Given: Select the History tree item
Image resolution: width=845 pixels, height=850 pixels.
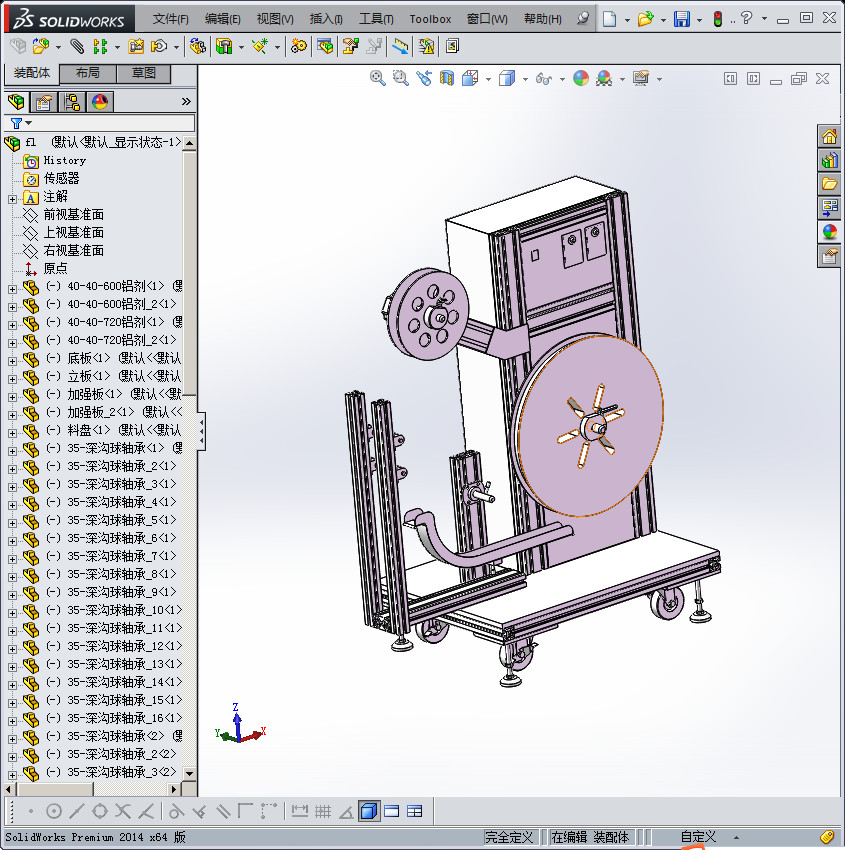Looking at the screenshot, I should tap(64, 160).
